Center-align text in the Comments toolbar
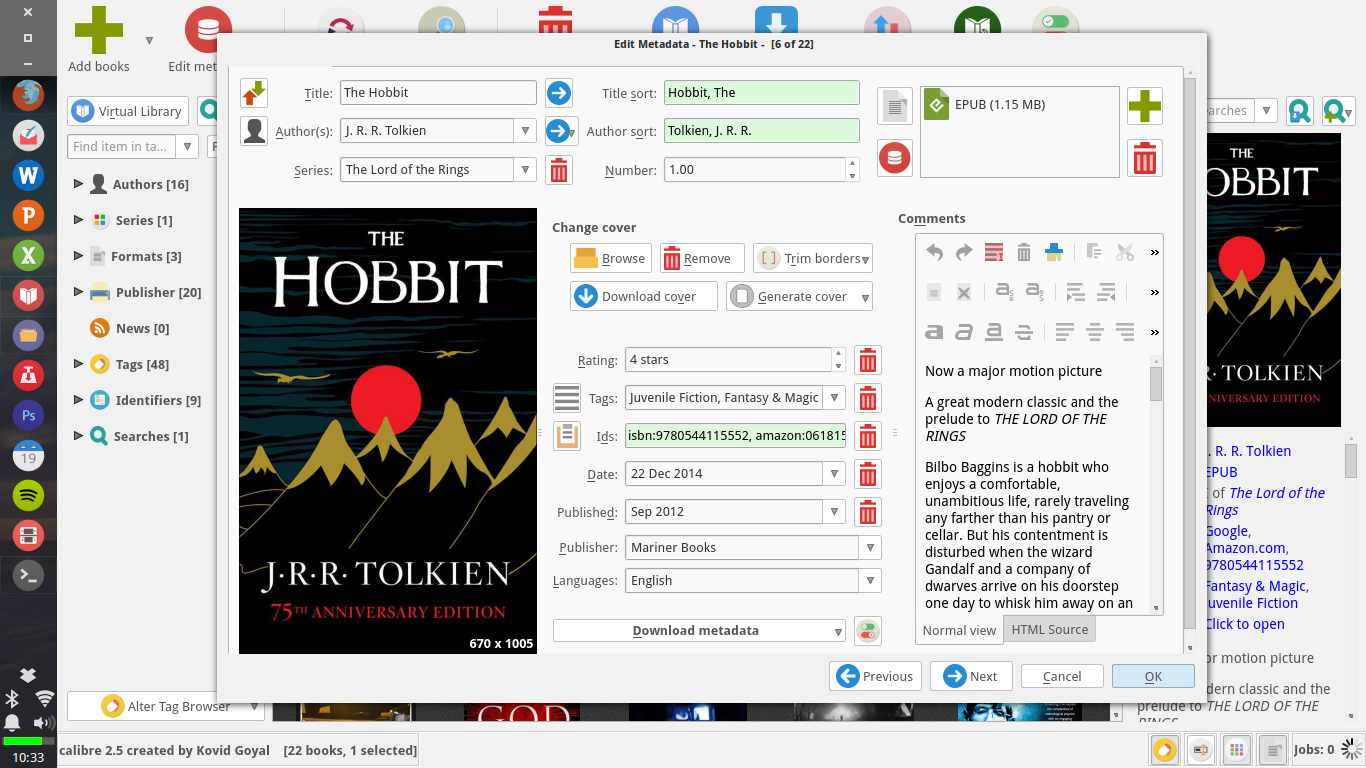The height and width of the screenshot is (768, 1366). point(1095,332)
